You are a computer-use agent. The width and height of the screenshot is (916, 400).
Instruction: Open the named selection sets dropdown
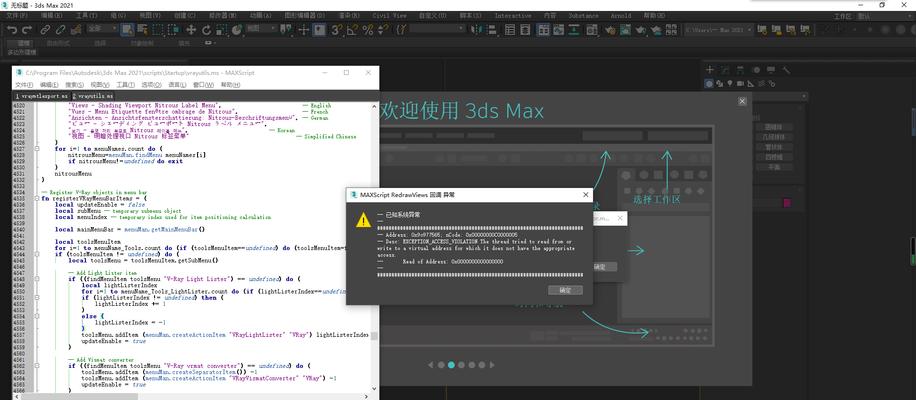(x=437, y=29)
